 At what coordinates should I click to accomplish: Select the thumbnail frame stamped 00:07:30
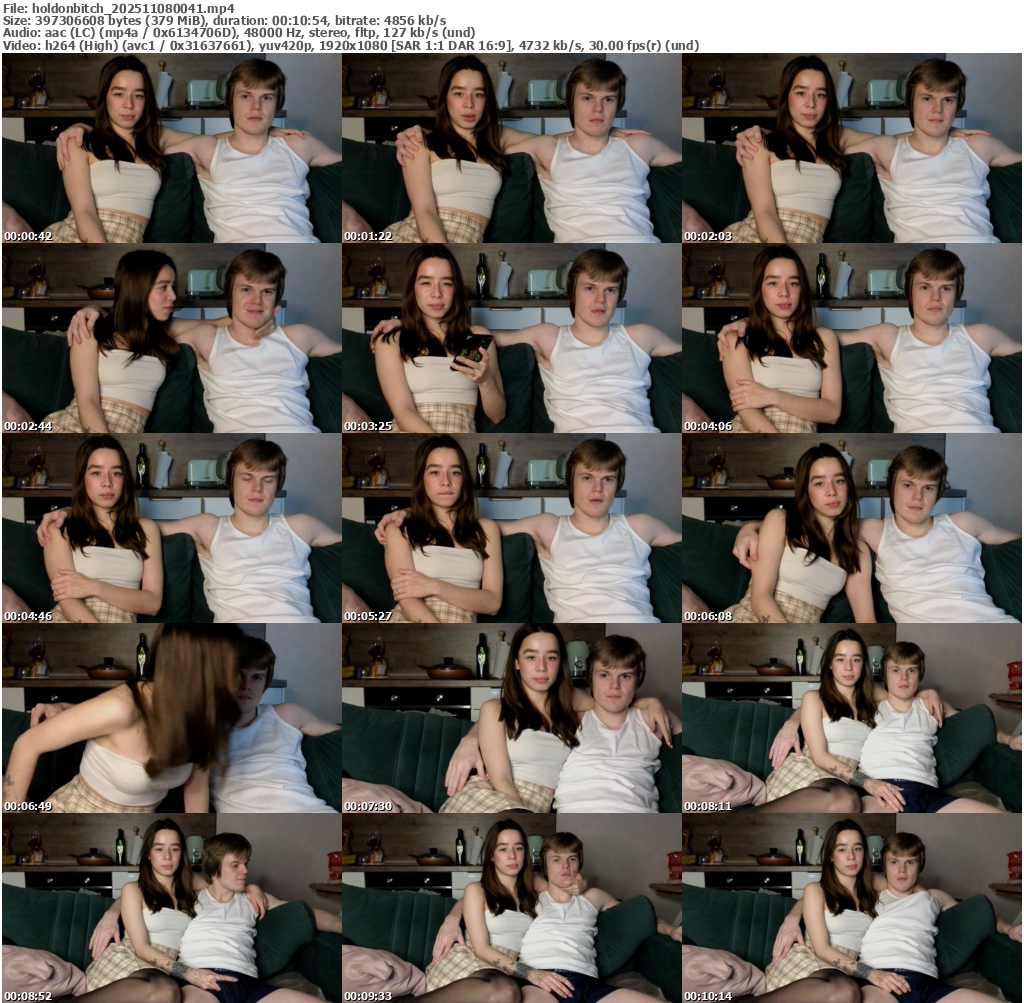click(511, 718)
